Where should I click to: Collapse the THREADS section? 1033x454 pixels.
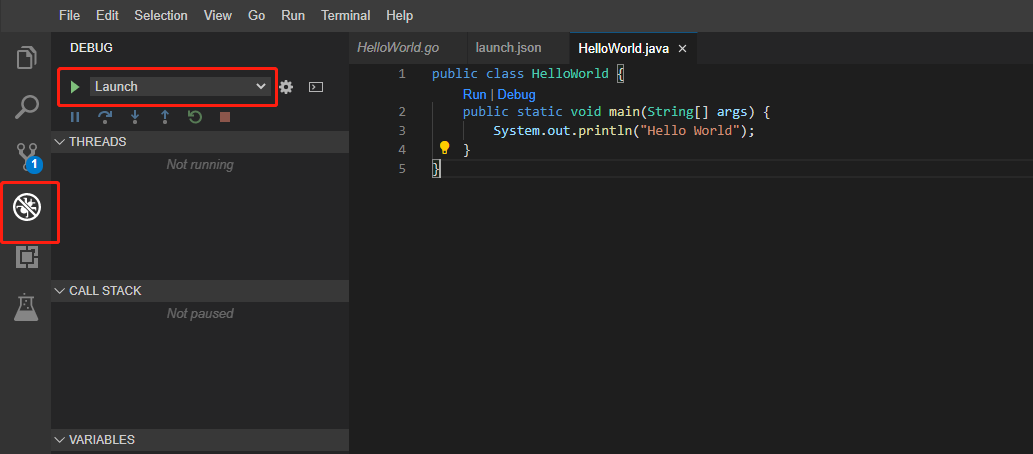(200, 142)
